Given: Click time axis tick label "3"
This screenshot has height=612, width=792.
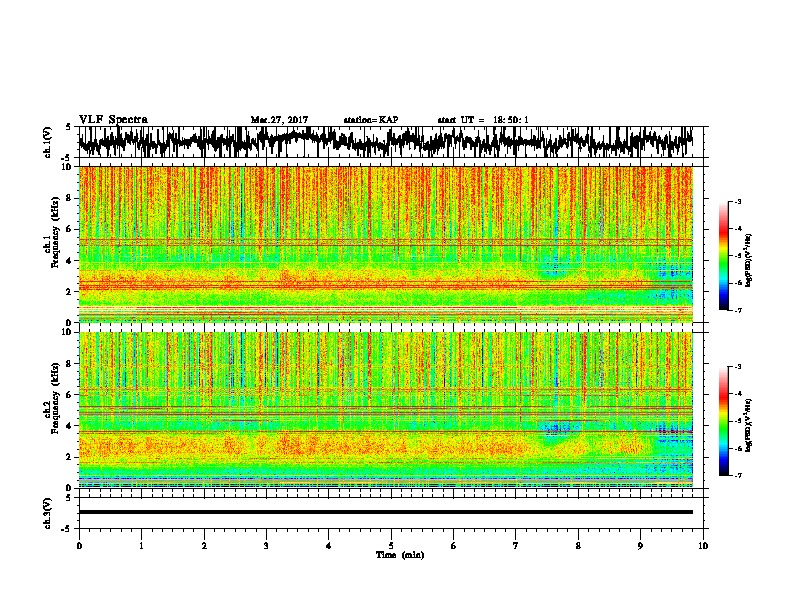Looking at the screenshot, I should tap(266, 546).
